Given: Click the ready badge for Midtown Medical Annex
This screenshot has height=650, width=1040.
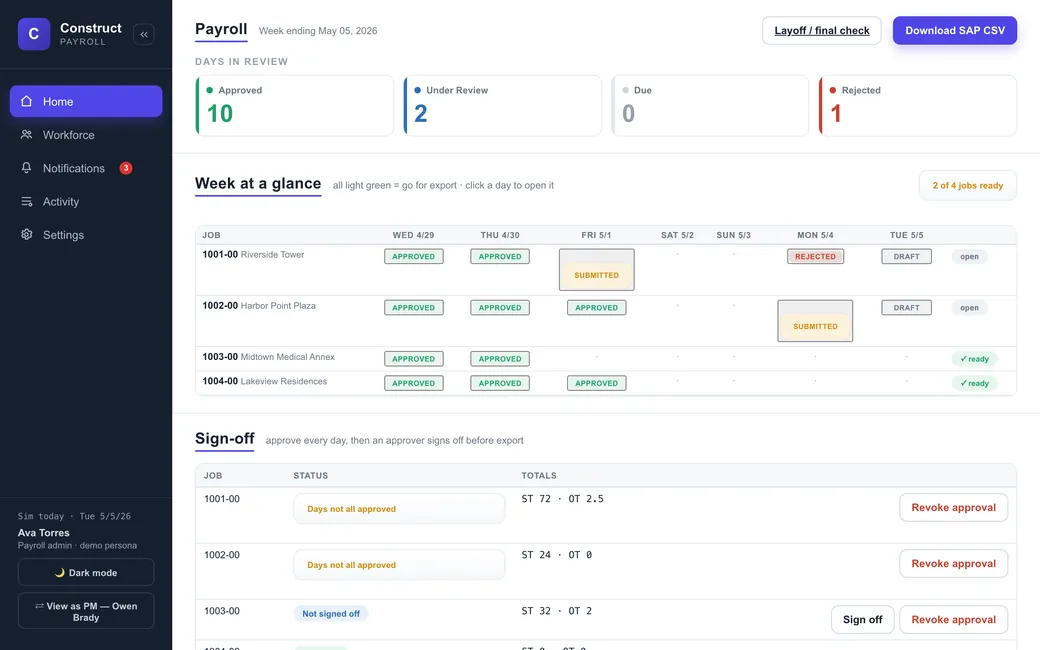Looking at the screenshot, I should [974, 359].
